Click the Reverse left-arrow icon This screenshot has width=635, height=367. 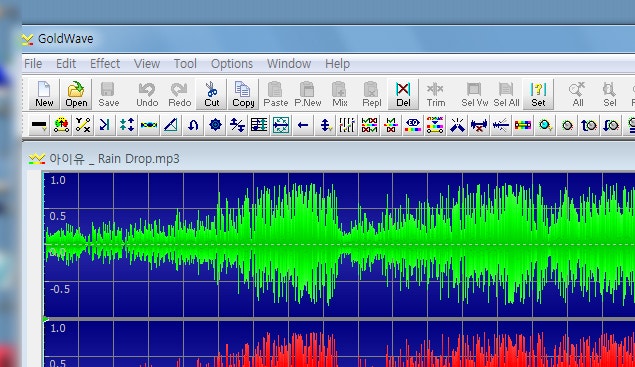[303, 125]
